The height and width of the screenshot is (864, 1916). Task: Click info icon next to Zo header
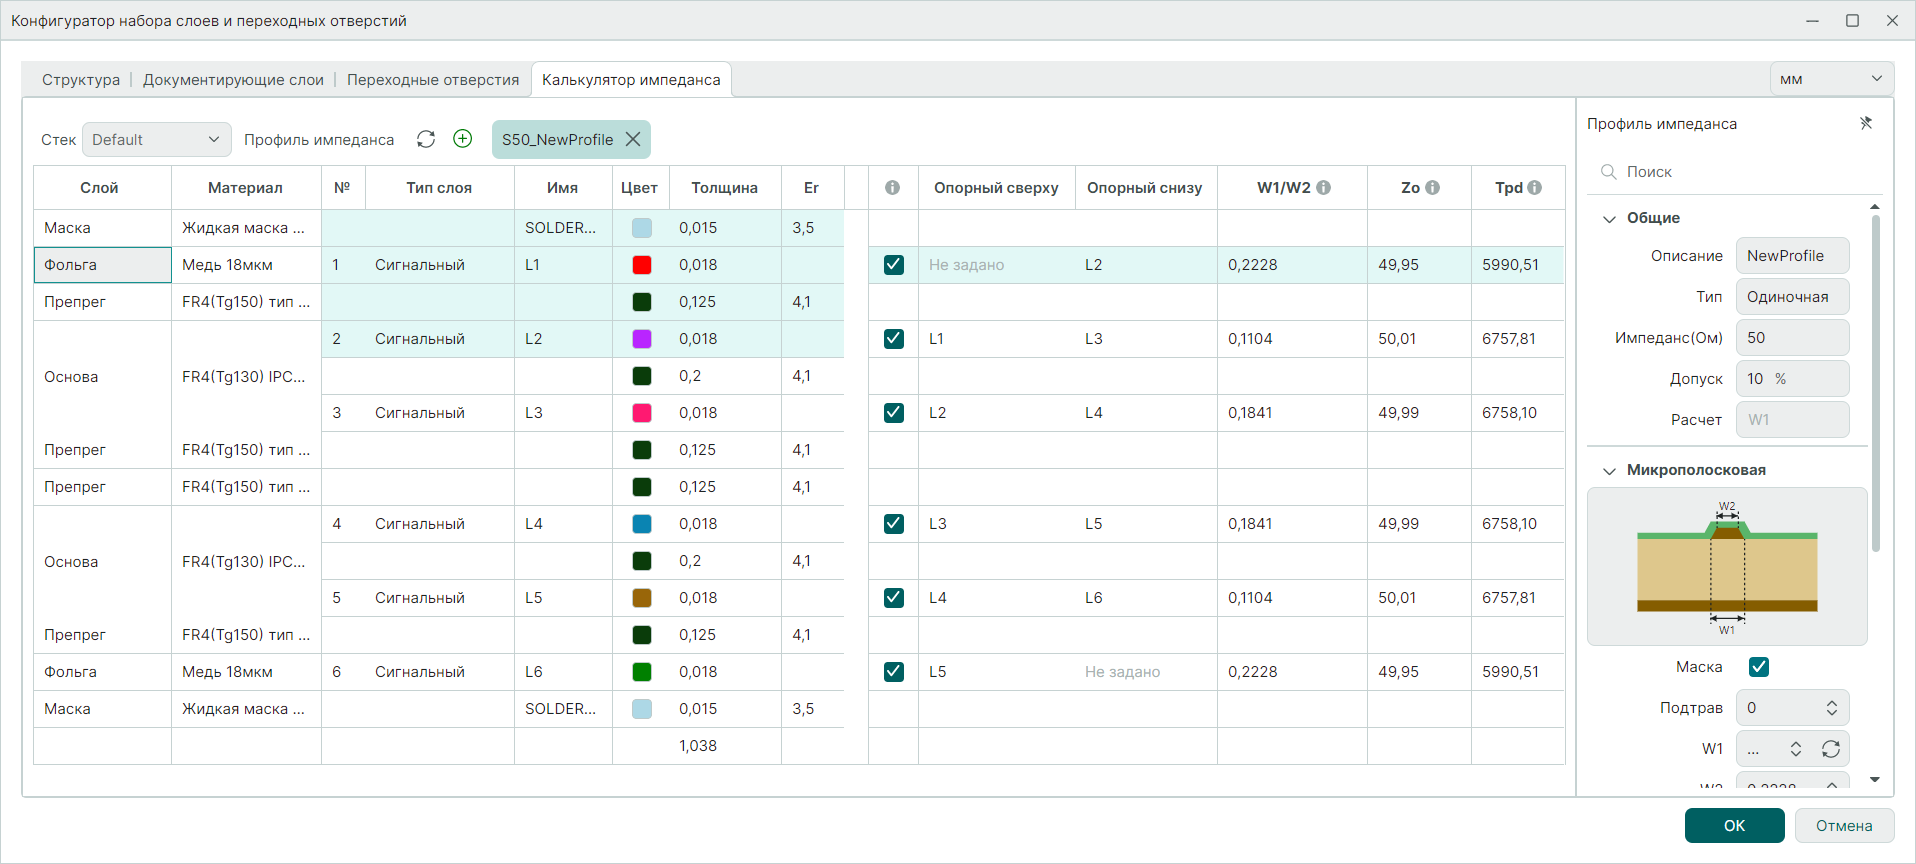click(x=1432, y=188)
